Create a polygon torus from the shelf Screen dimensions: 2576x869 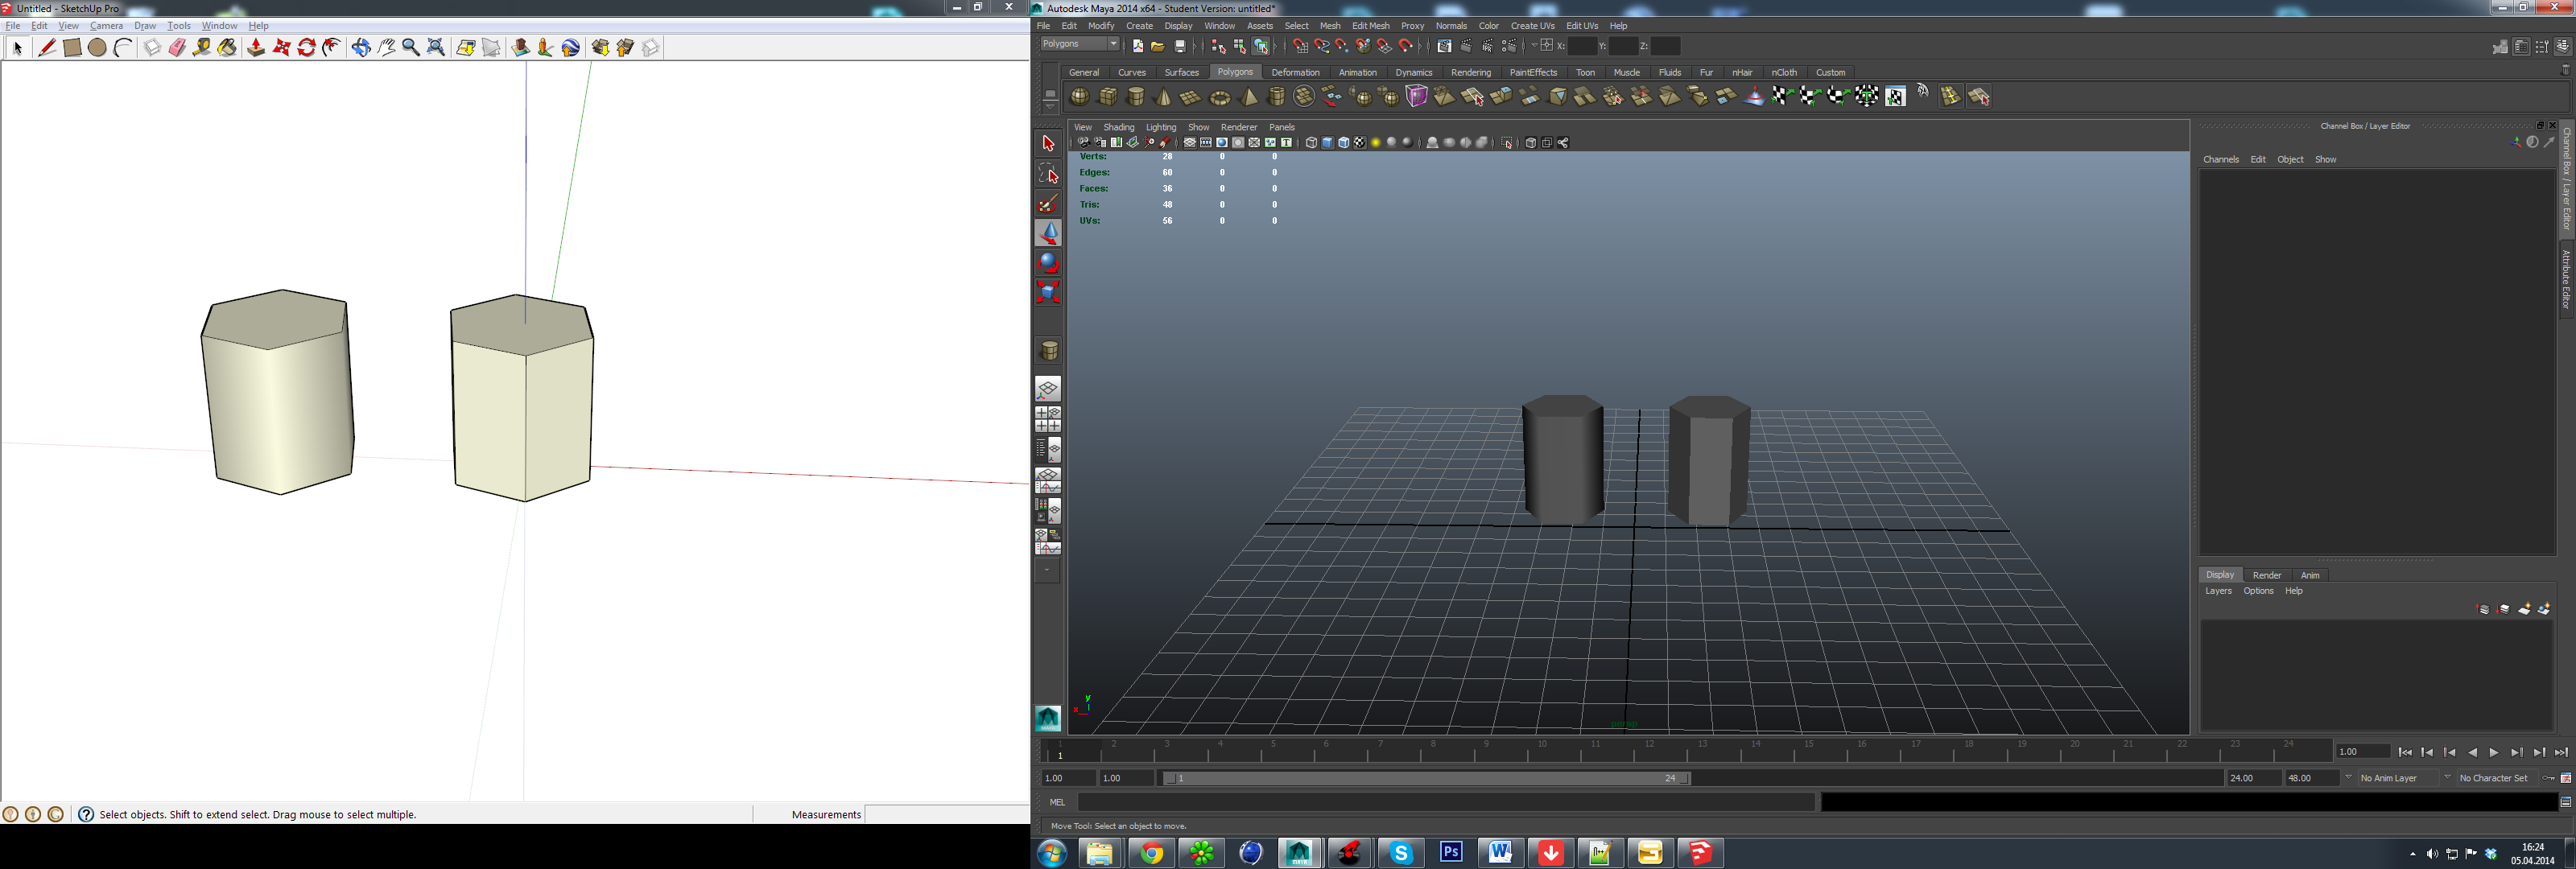pyautogui.click(x=1220, y=97)
